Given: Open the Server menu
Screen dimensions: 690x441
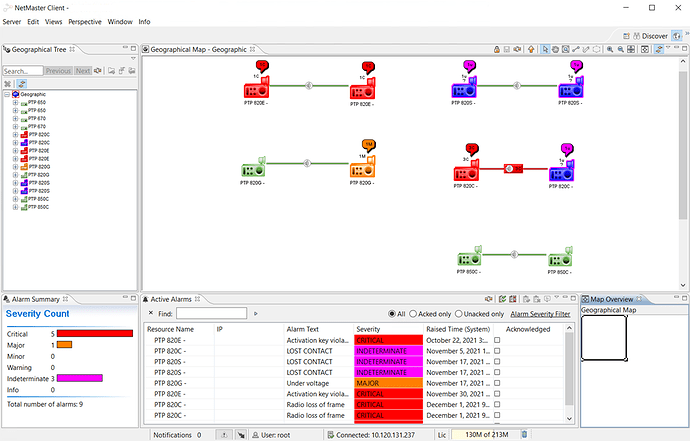Looking at the screenshot, I should click(12, 21).
